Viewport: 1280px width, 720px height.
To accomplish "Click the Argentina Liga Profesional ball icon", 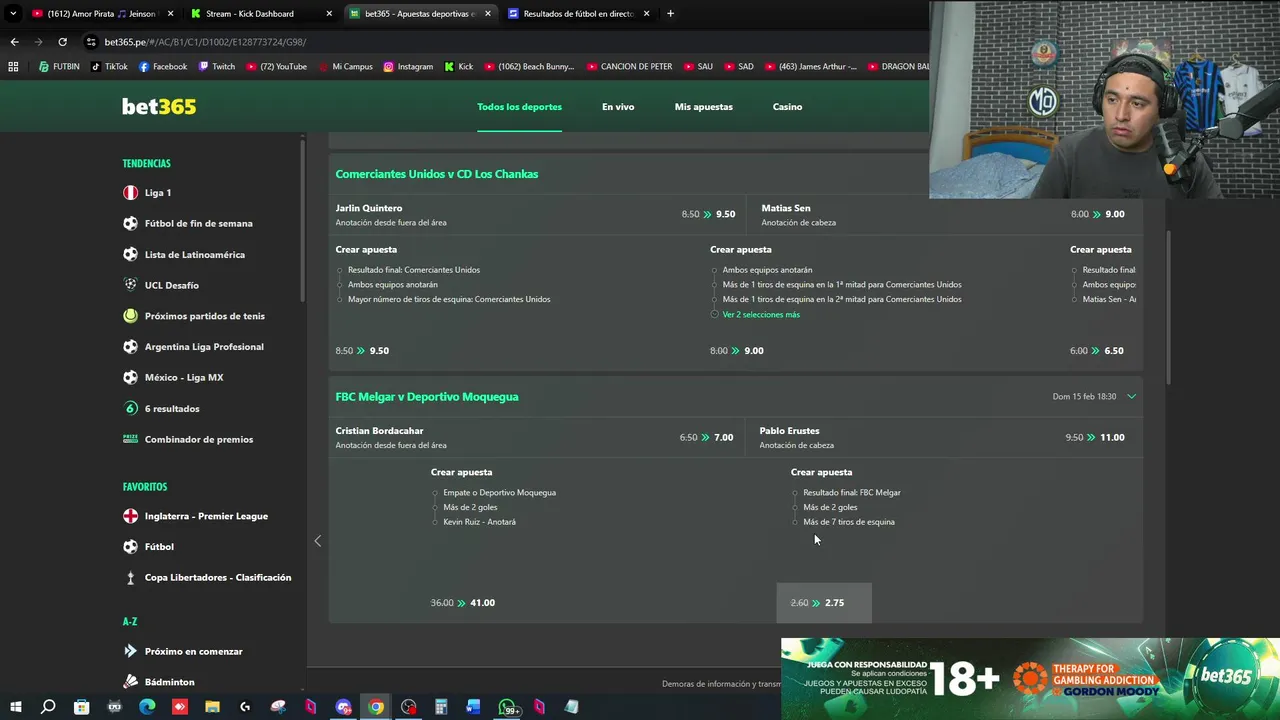I will (x=130, y=347).
